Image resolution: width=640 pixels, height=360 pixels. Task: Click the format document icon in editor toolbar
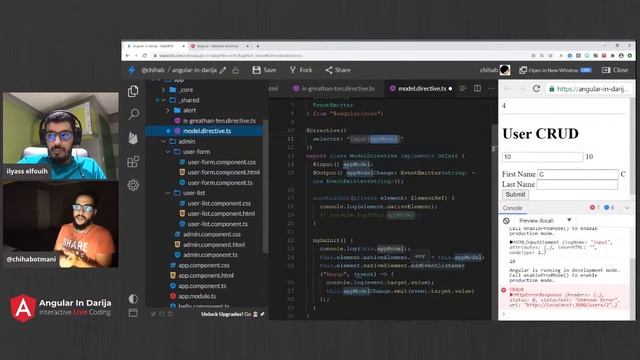pyautogui.click(x=462, y=89)
